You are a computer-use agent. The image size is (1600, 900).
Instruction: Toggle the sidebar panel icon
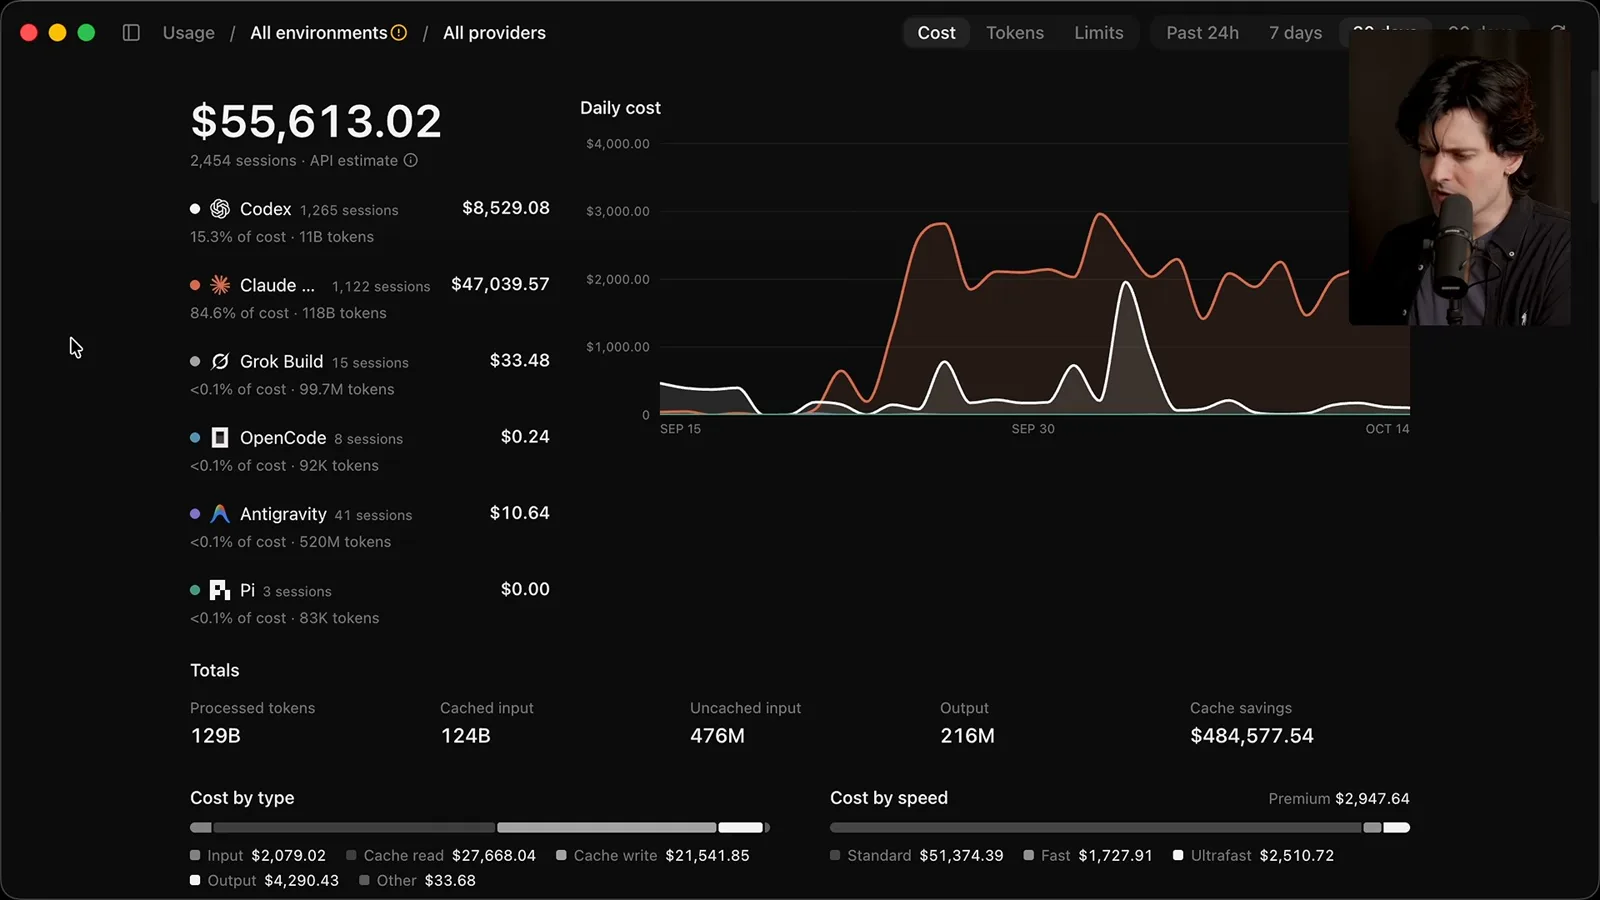tap(131, 33)
